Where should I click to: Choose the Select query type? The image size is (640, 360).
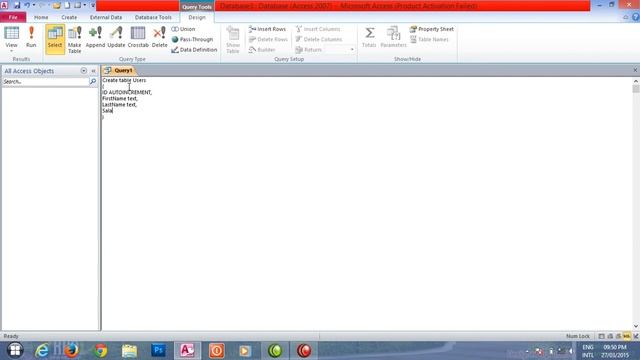tap(55, 39)
